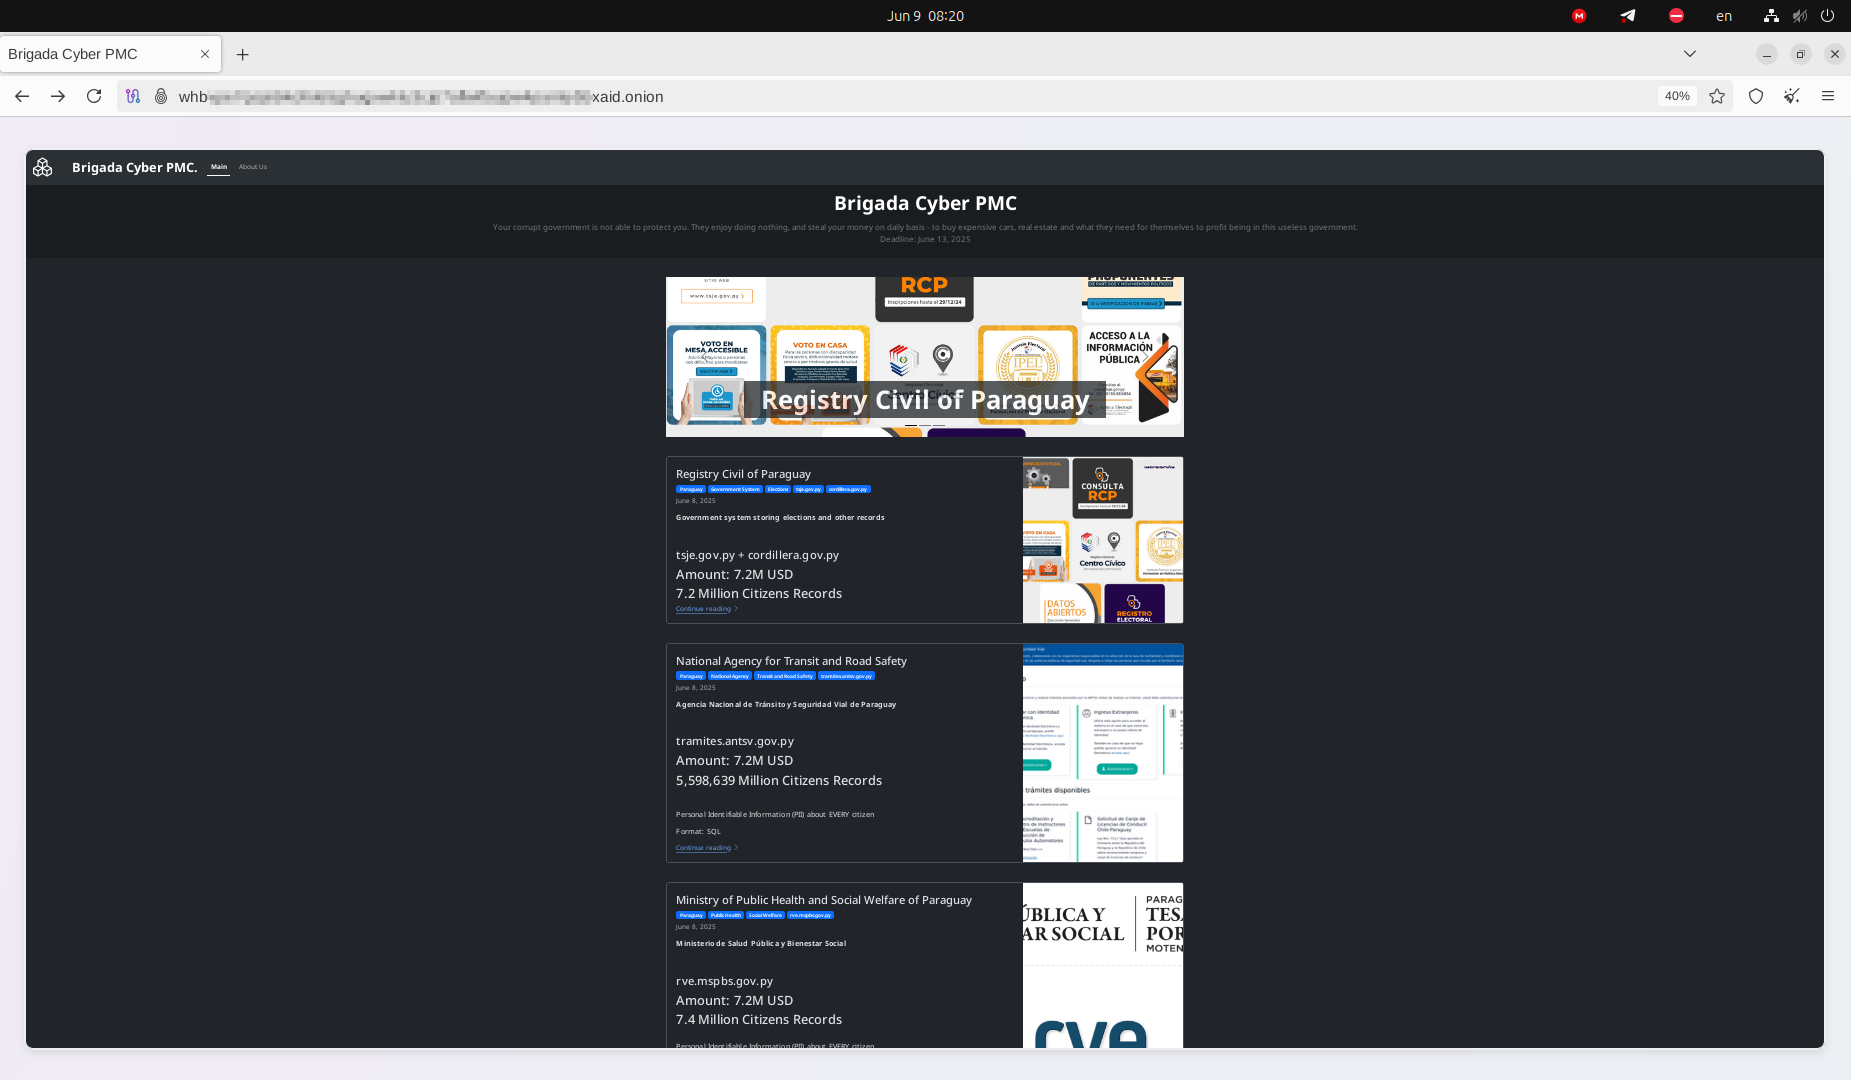Click the onion site security icon

pos(160,96)
